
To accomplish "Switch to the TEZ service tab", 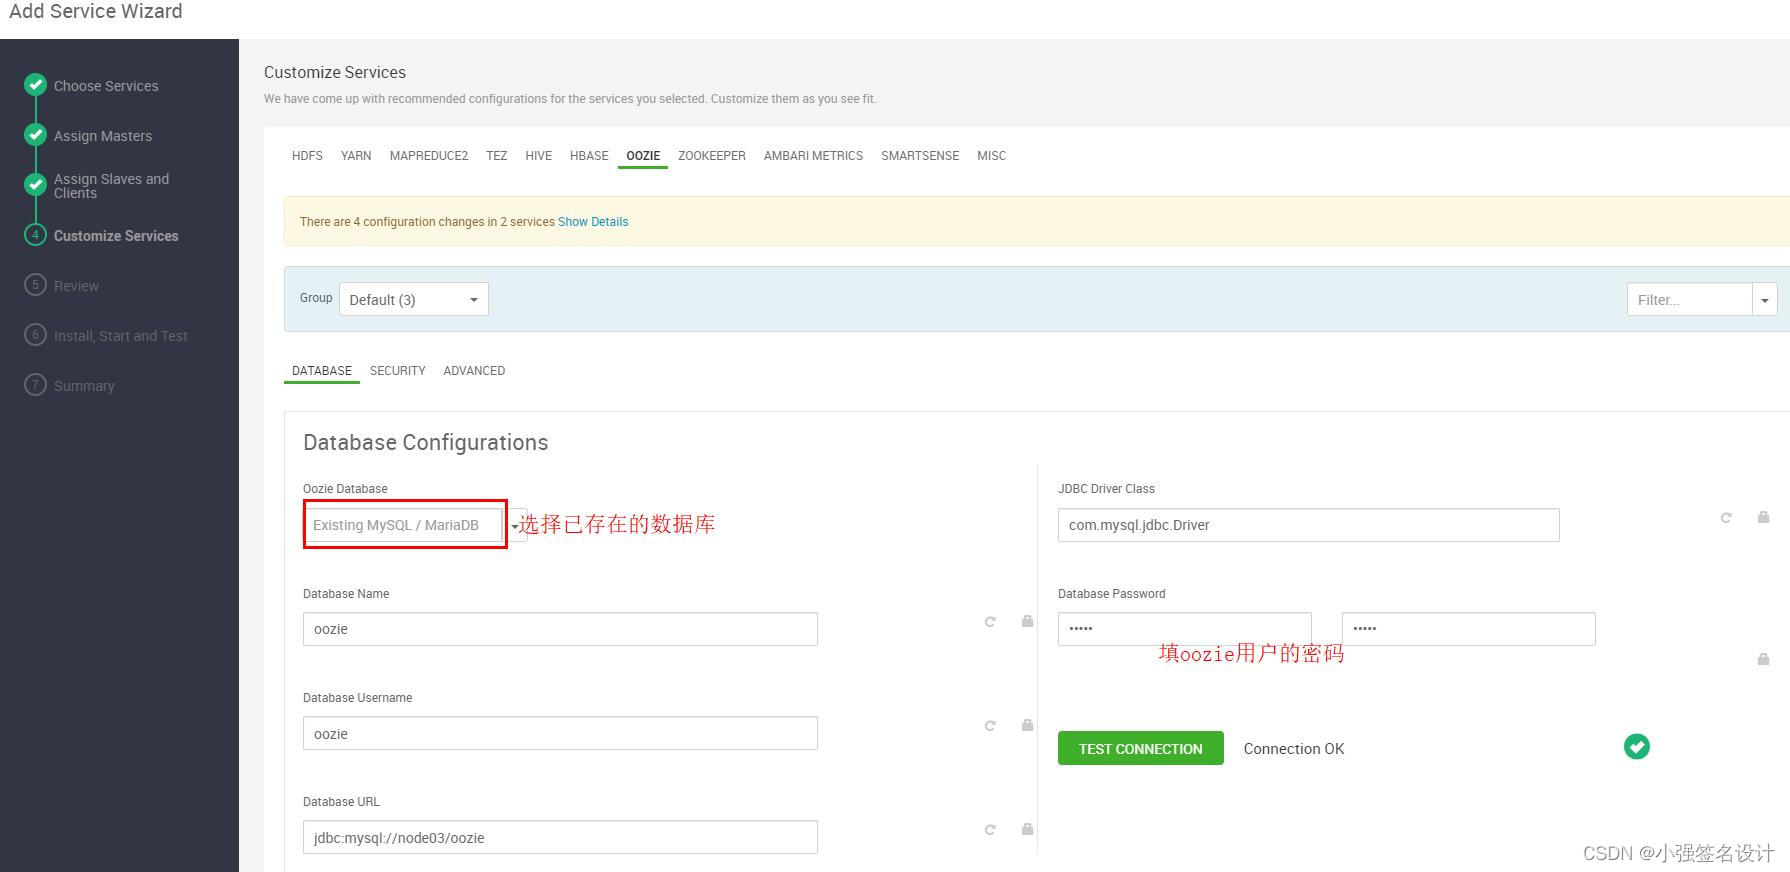I will click(497, 156).
